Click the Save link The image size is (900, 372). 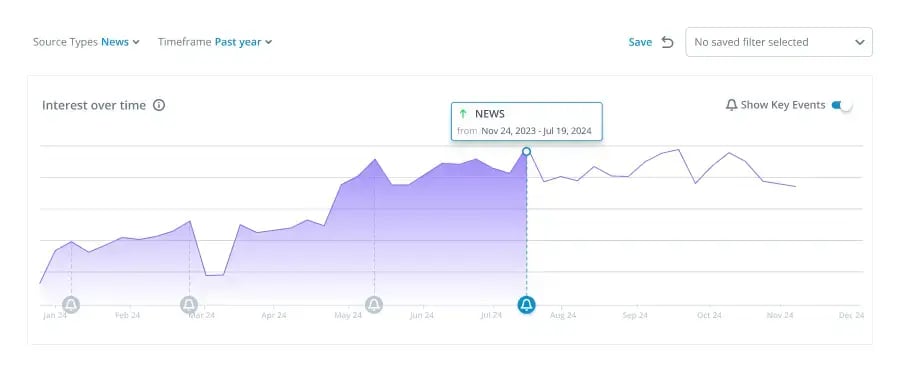(x=640, y=42)
